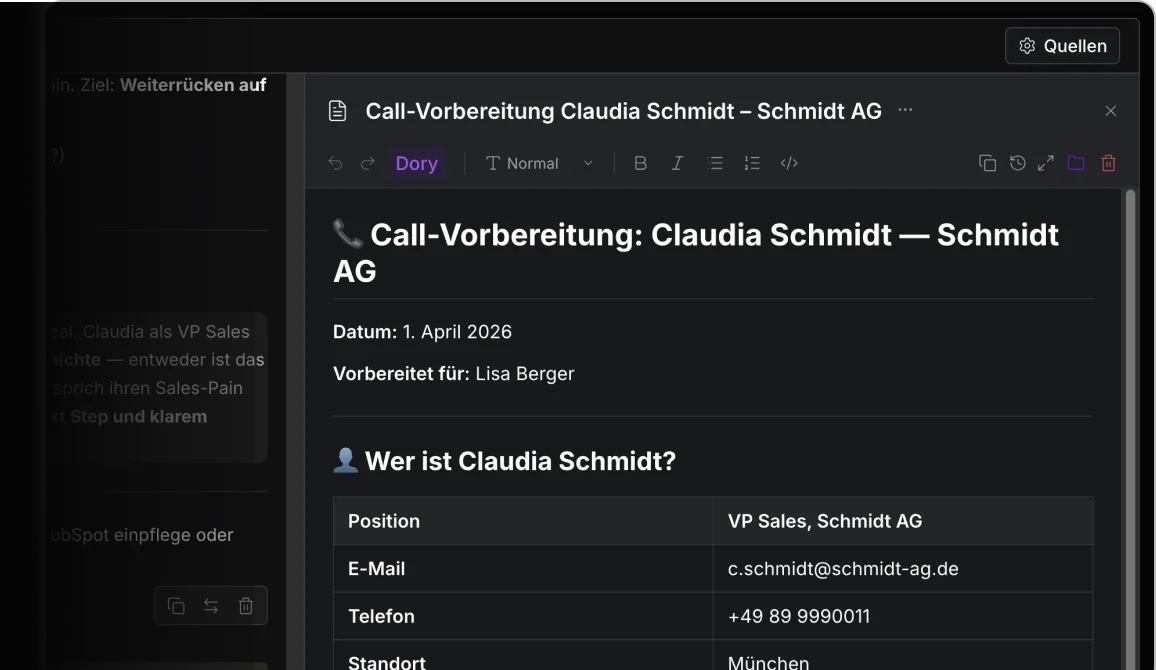Copy the document using the toolbar copy icon
This screenshot has height=670, width=1156.
point(987,163)
